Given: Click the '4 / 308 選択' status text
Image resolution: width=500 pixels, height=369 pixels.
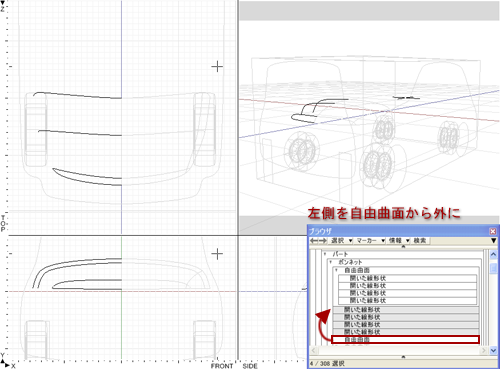Looking at the screenshot, I should pos(327,363).
